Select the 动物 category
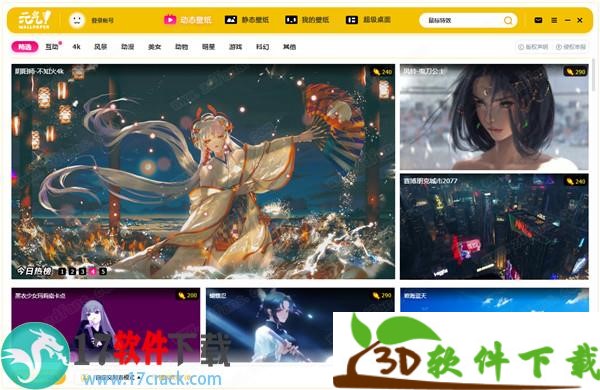The image size is (600, 390). point(181,47)
